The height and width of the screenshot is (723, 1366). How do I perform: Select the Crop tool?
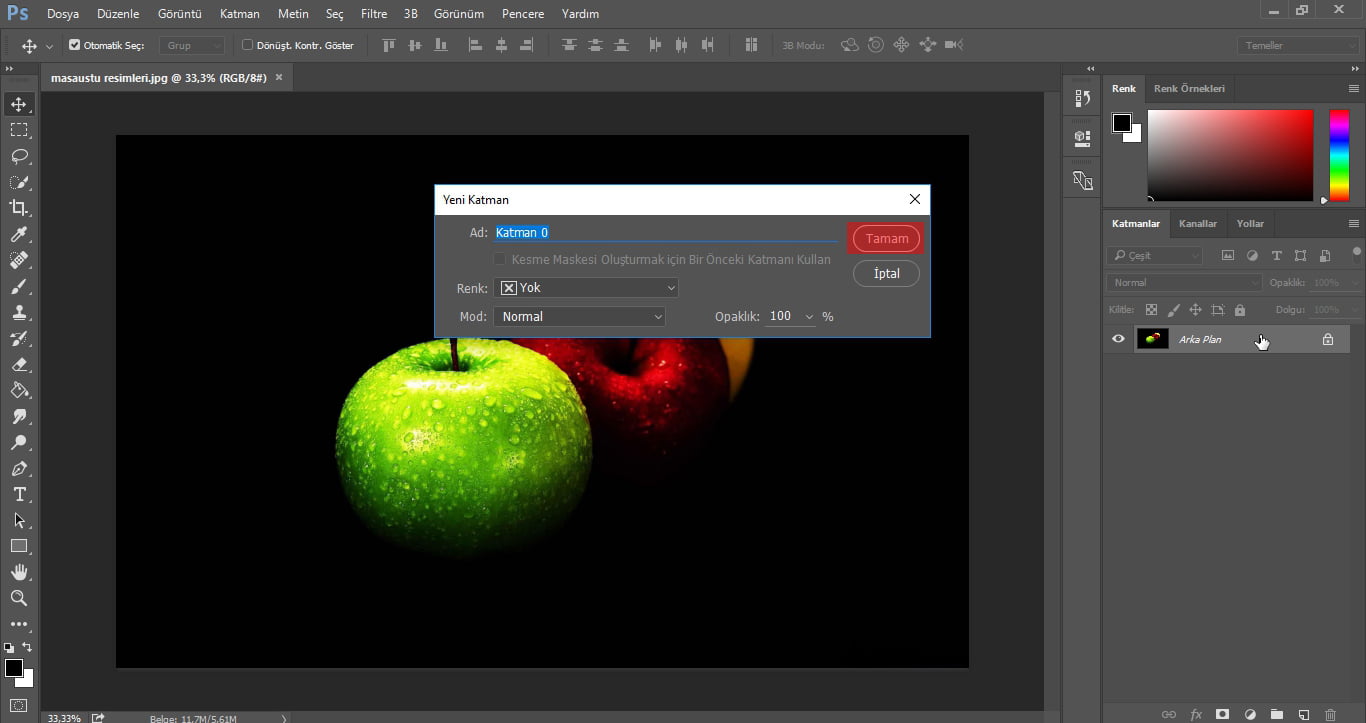pos(19,208)
